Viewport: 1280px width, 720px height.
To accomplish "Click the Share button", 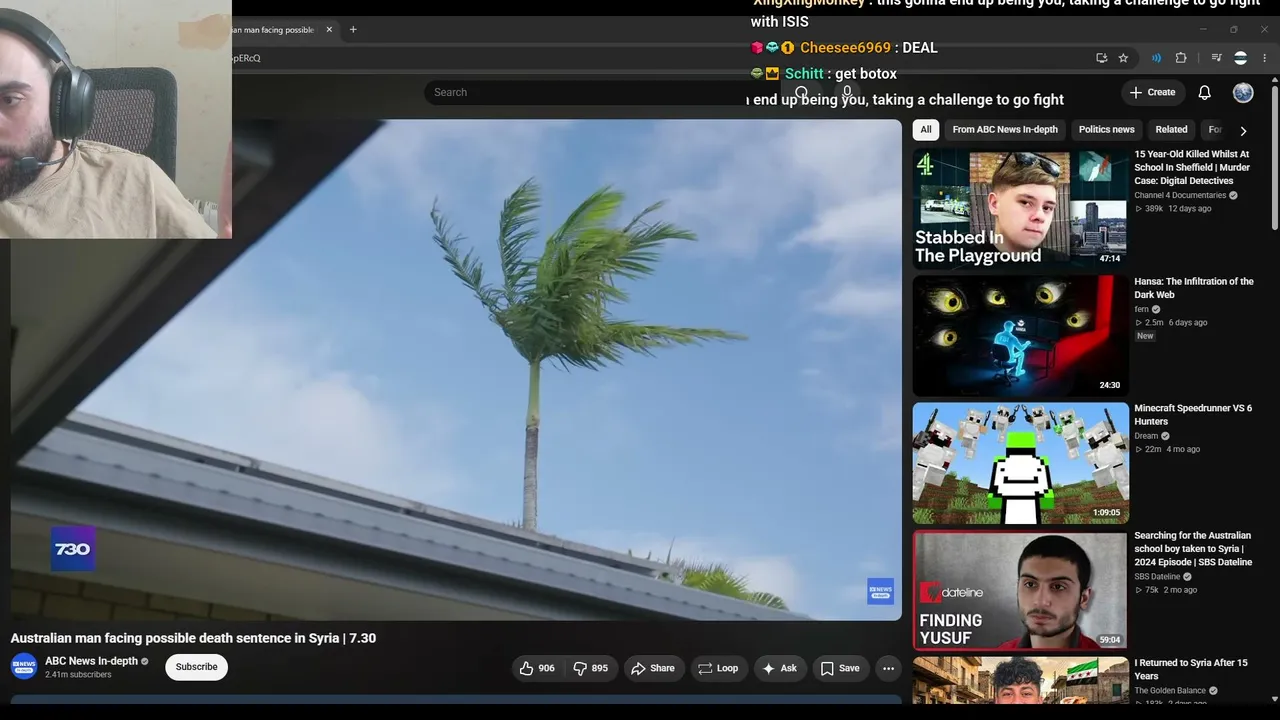I will 653,668.
